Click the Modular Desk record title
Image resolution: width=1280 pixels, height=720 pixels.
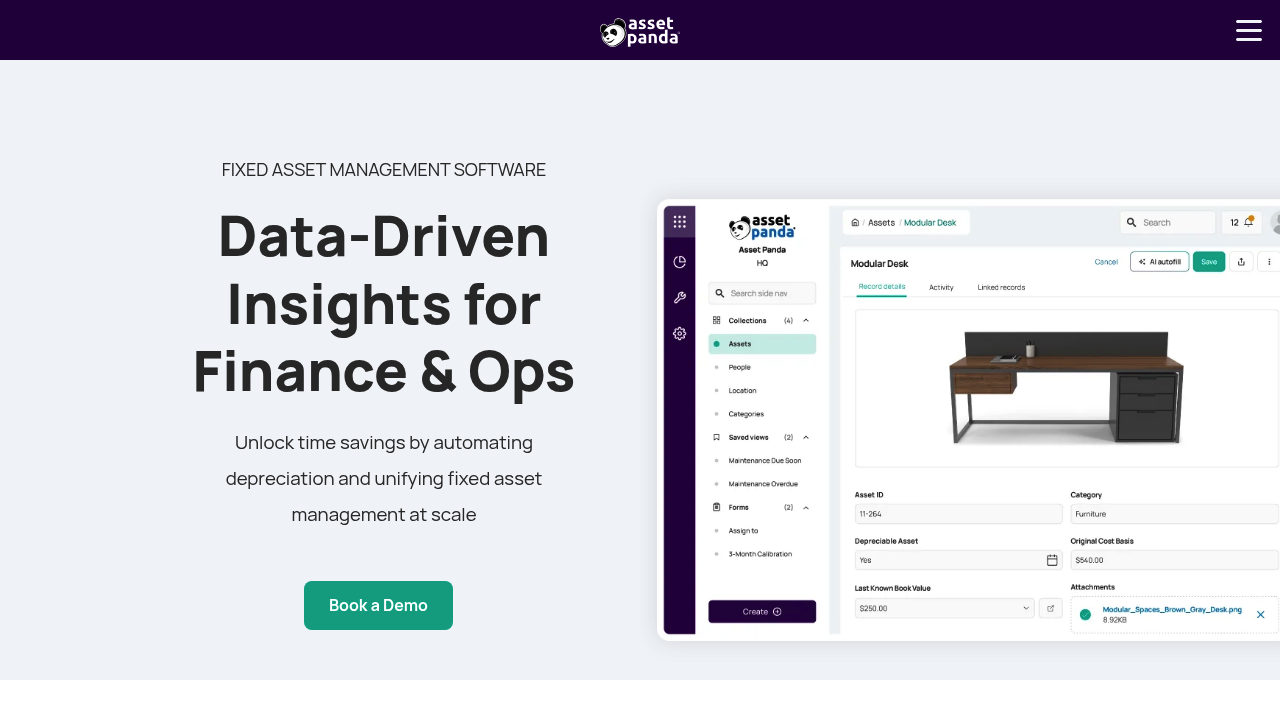(x=879, y=263)
